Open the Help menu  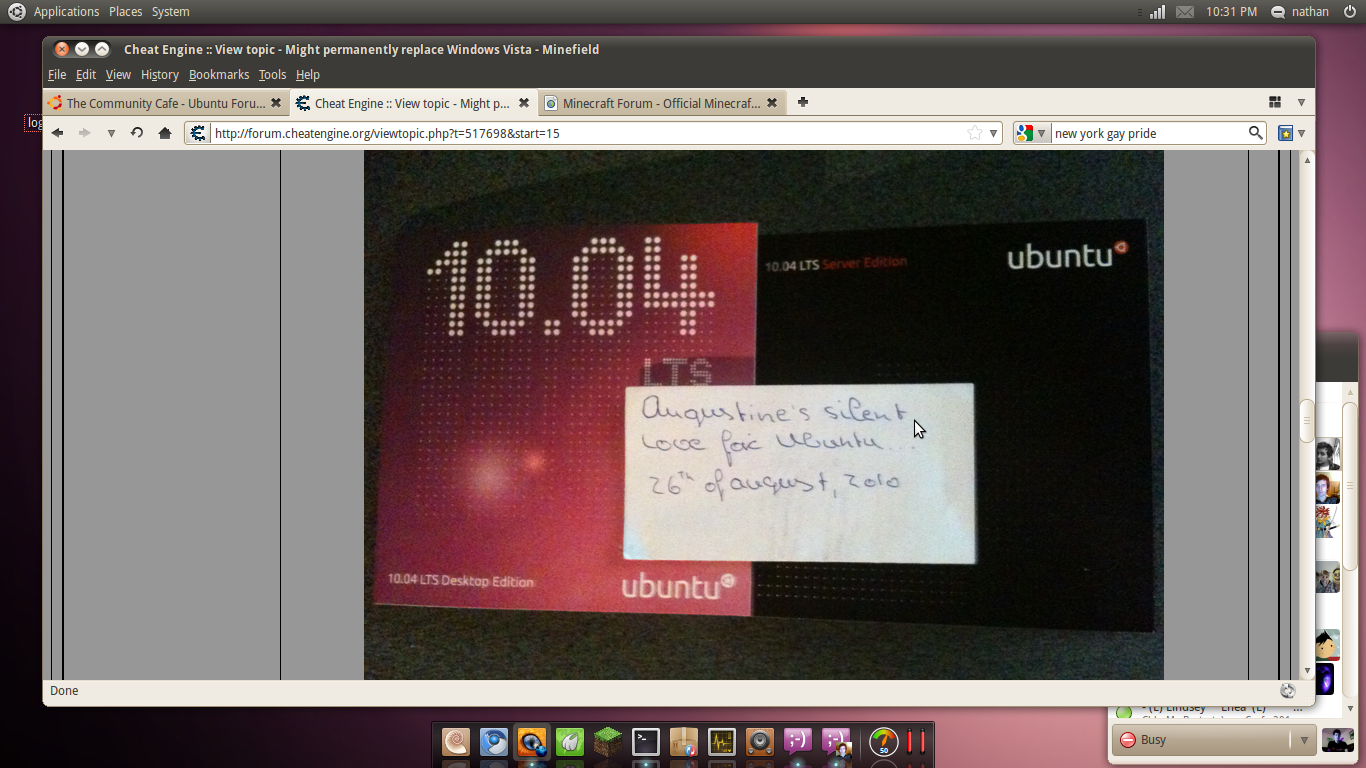(x=308, y=75)
